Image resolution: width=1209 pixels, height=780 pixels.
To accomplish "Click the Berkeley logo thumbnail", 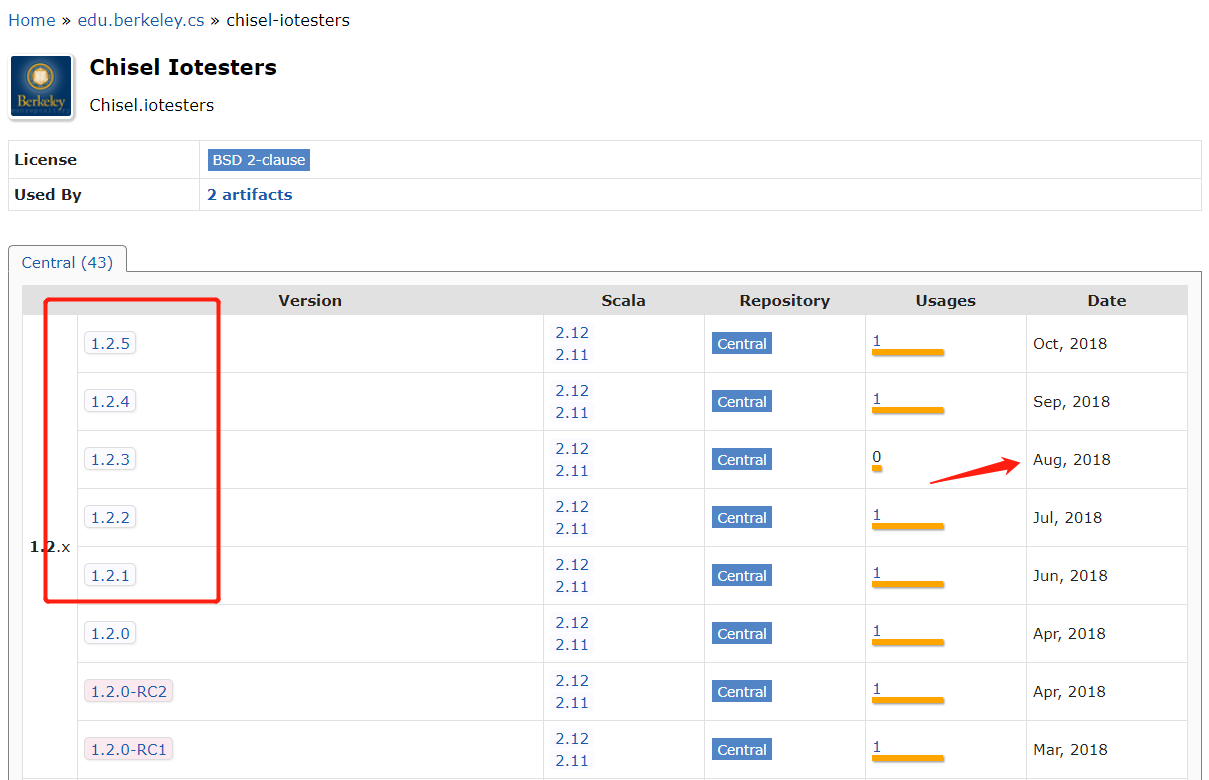I will 42,87.
